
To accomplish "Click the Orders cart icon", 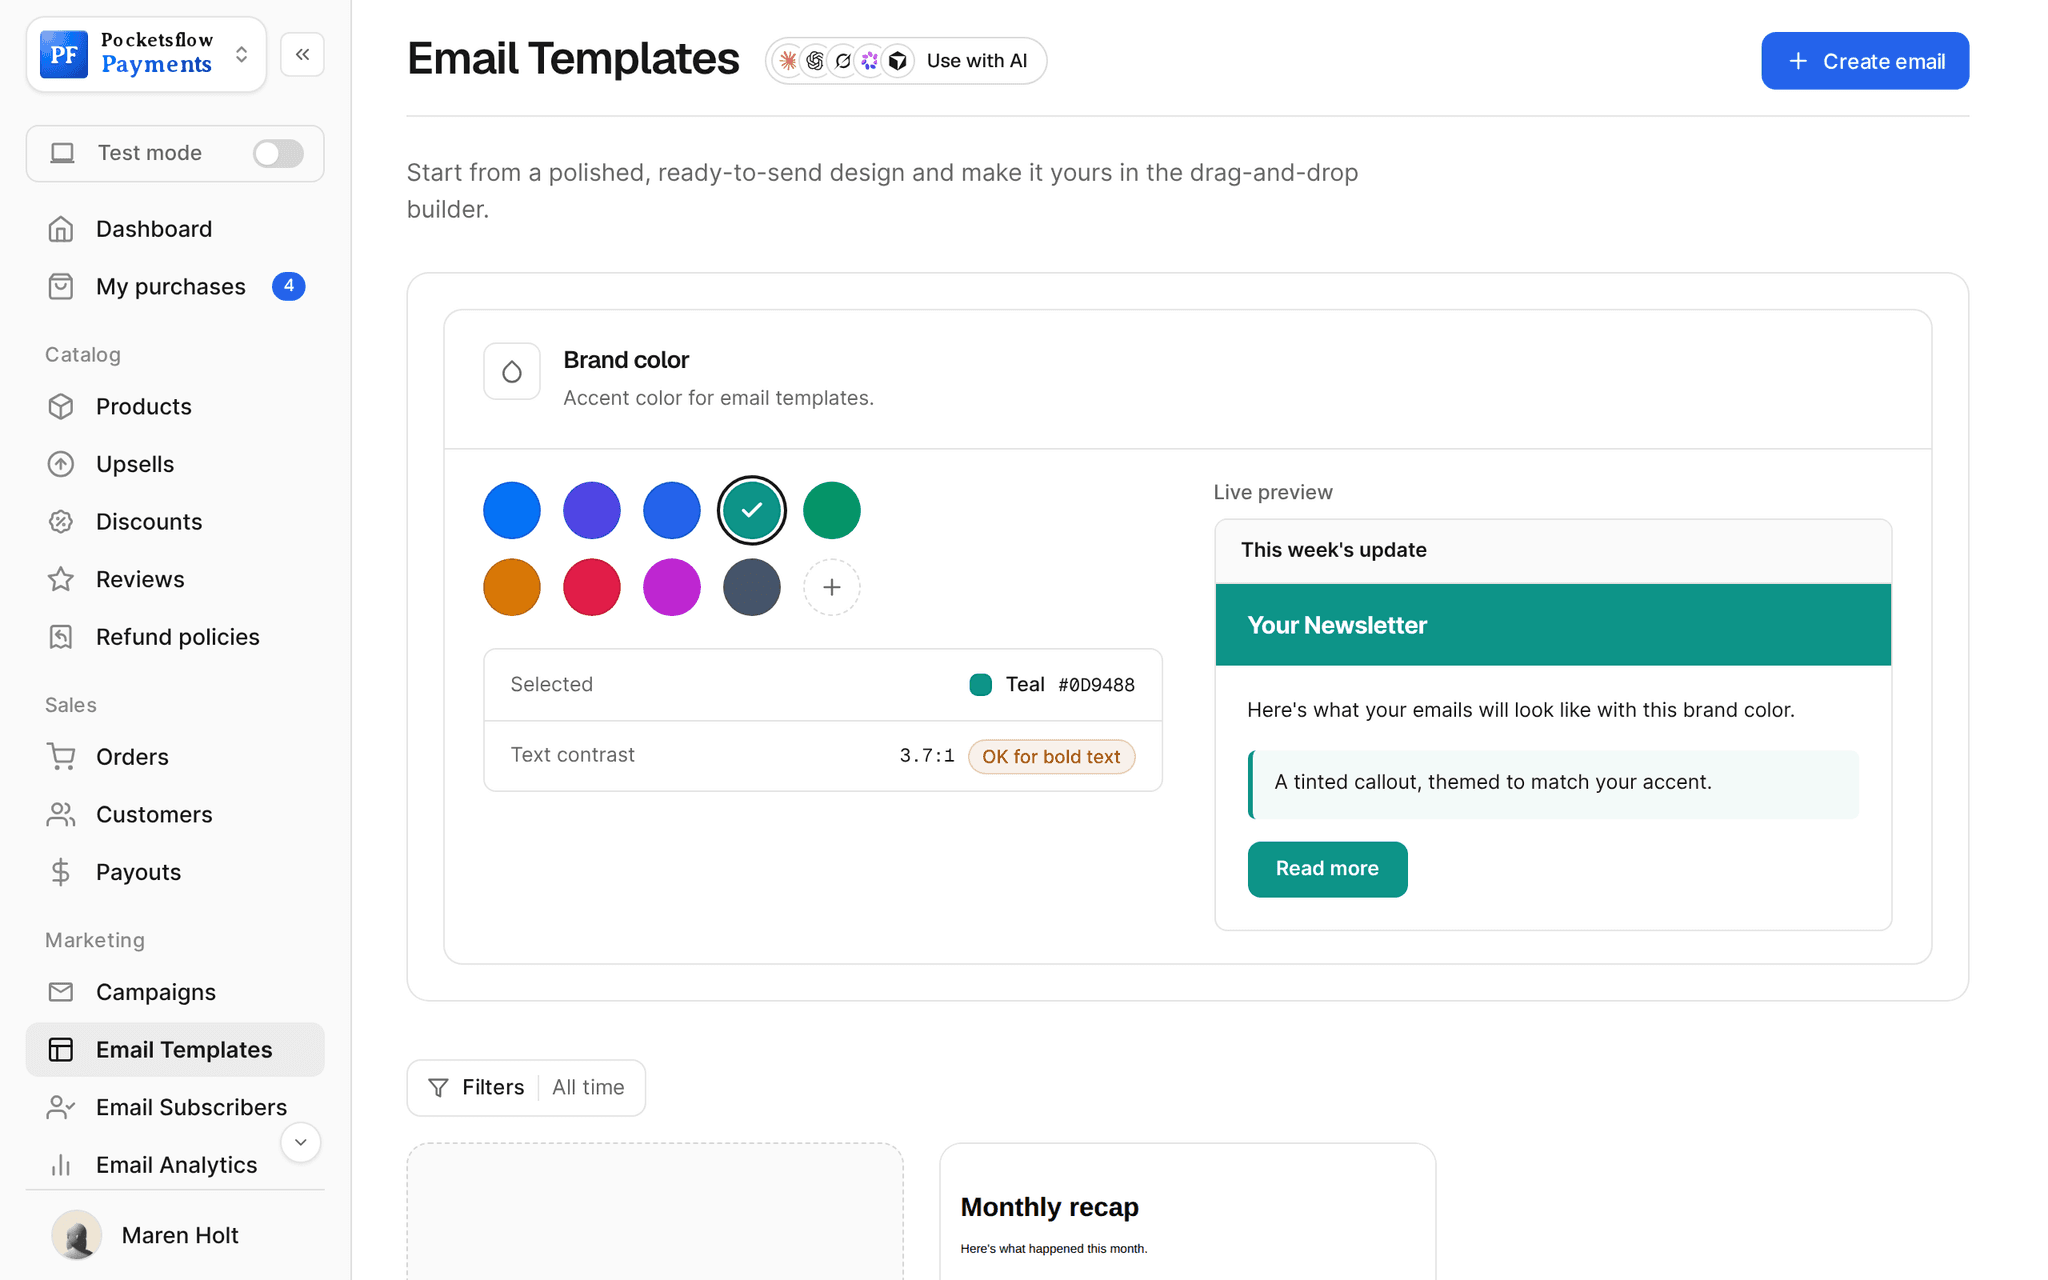I will pyautogui.click(x=61, y=757).
